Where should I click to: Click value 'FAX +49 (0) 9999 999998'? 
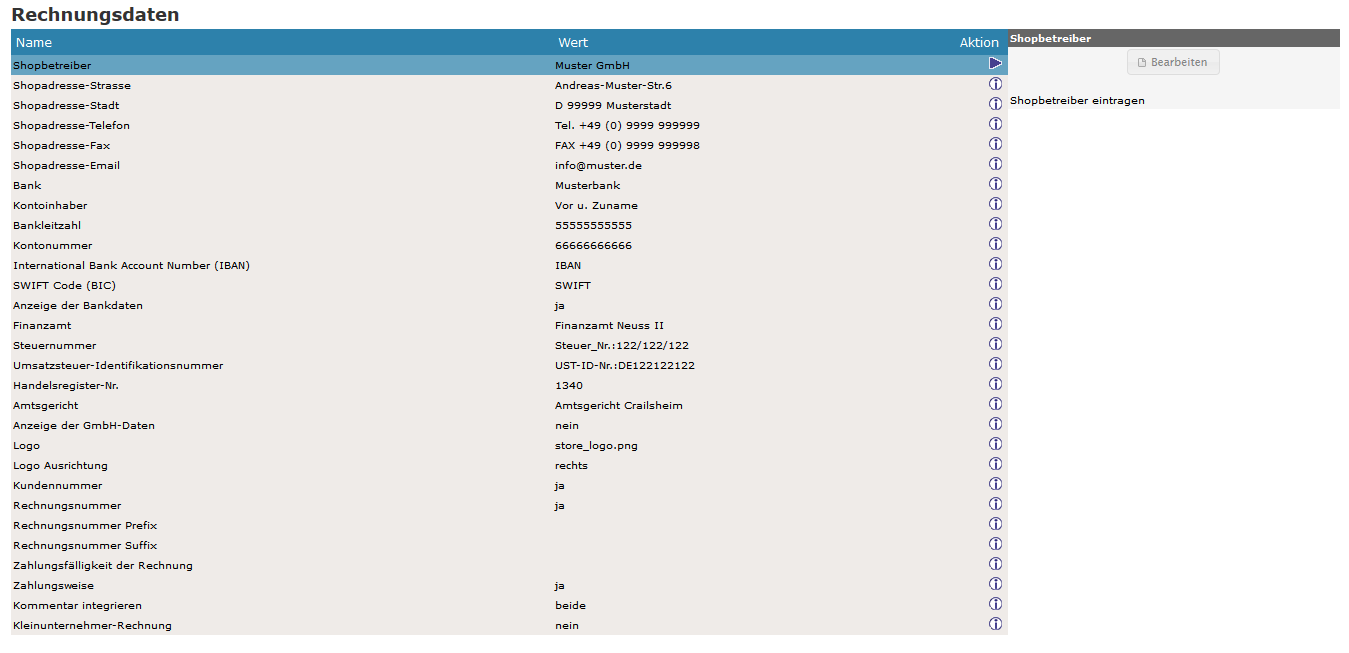pos(627,145)
